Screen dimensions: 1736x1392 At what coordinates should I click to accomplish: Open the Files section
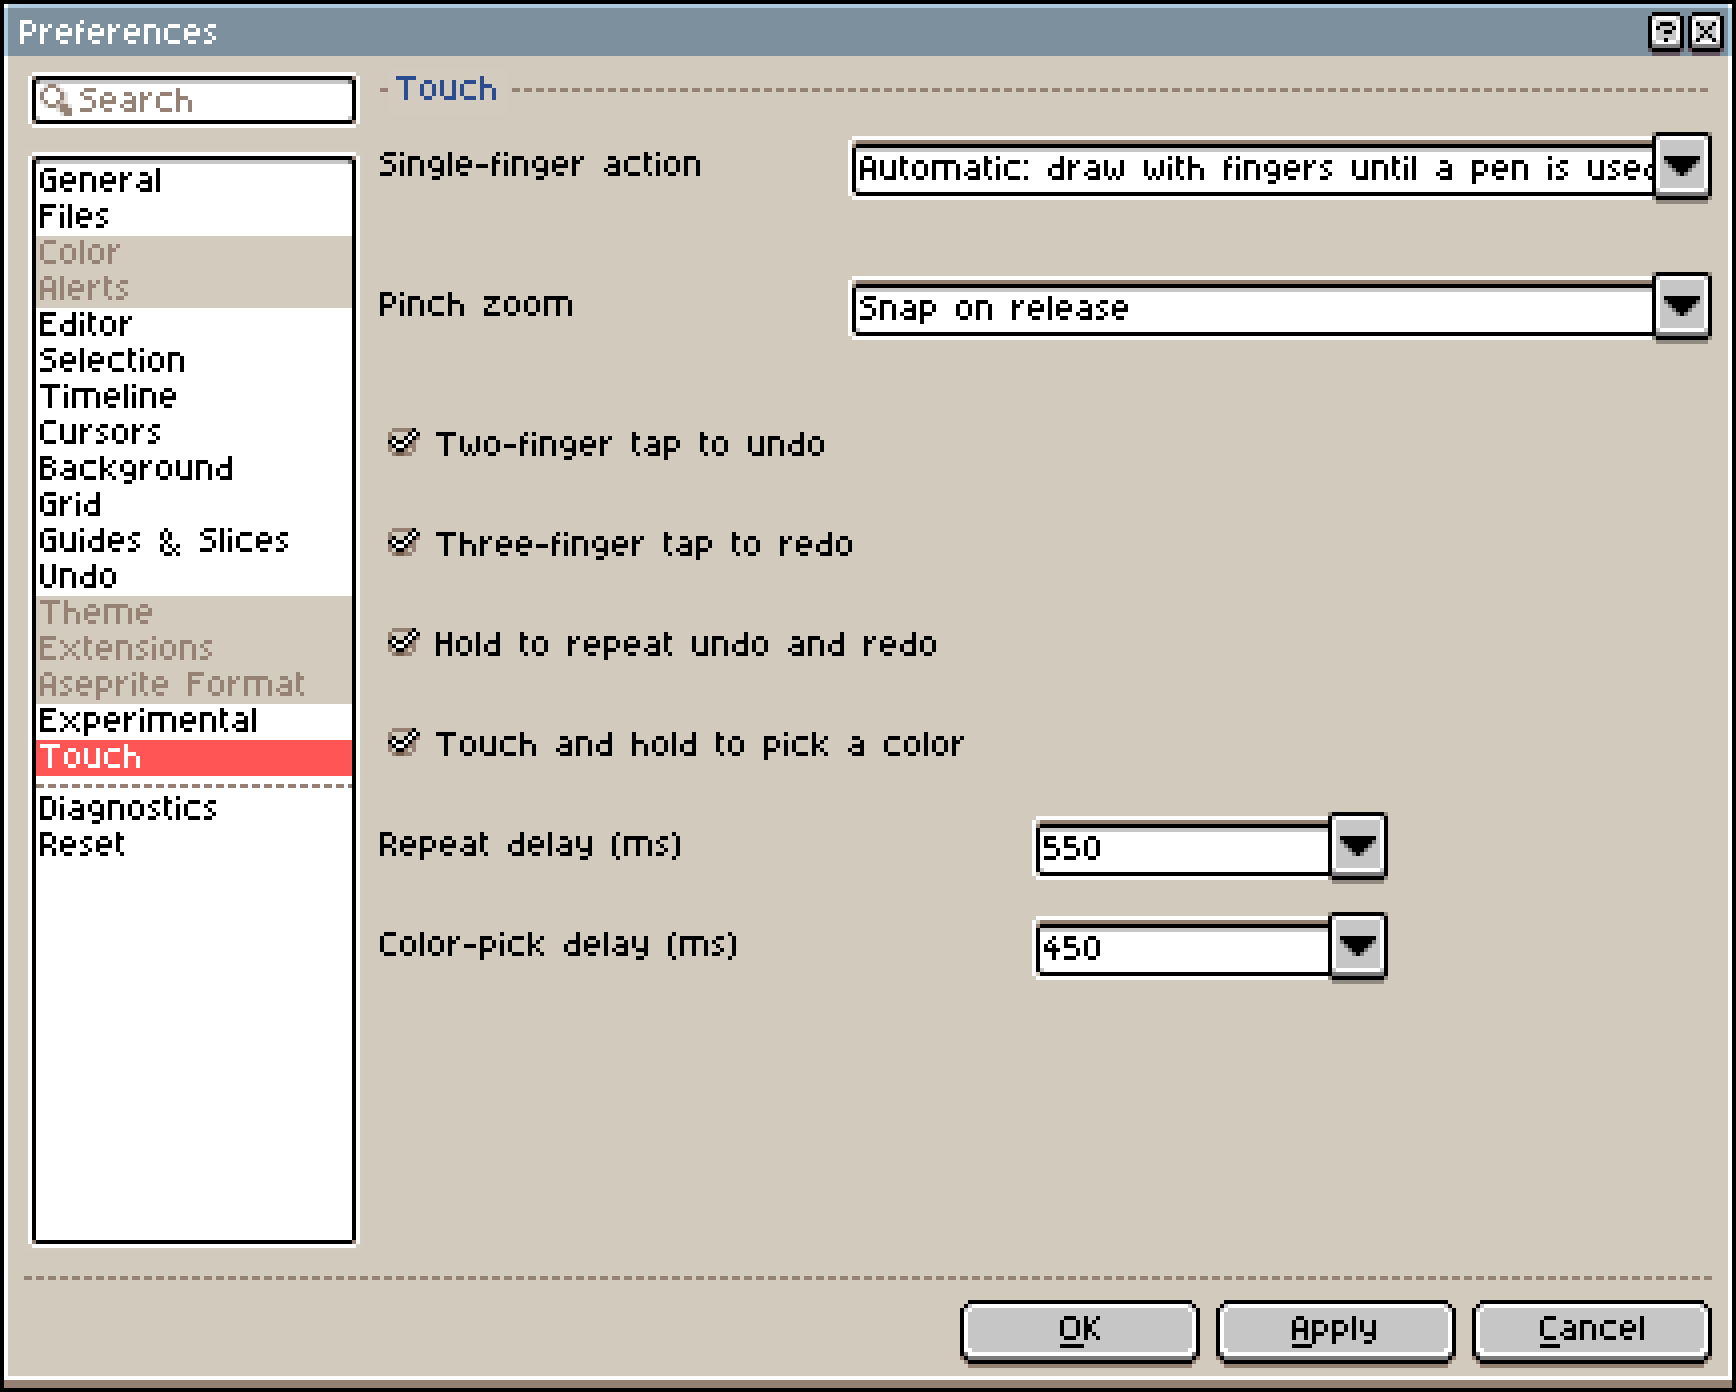coord(194,216)
